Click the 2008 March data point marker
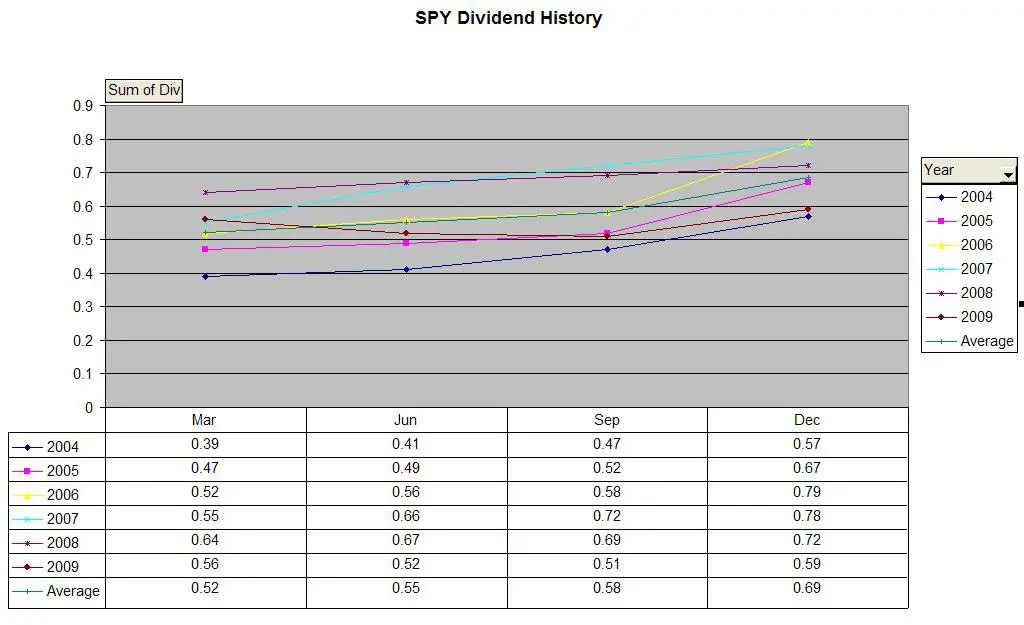 point(205,193)
